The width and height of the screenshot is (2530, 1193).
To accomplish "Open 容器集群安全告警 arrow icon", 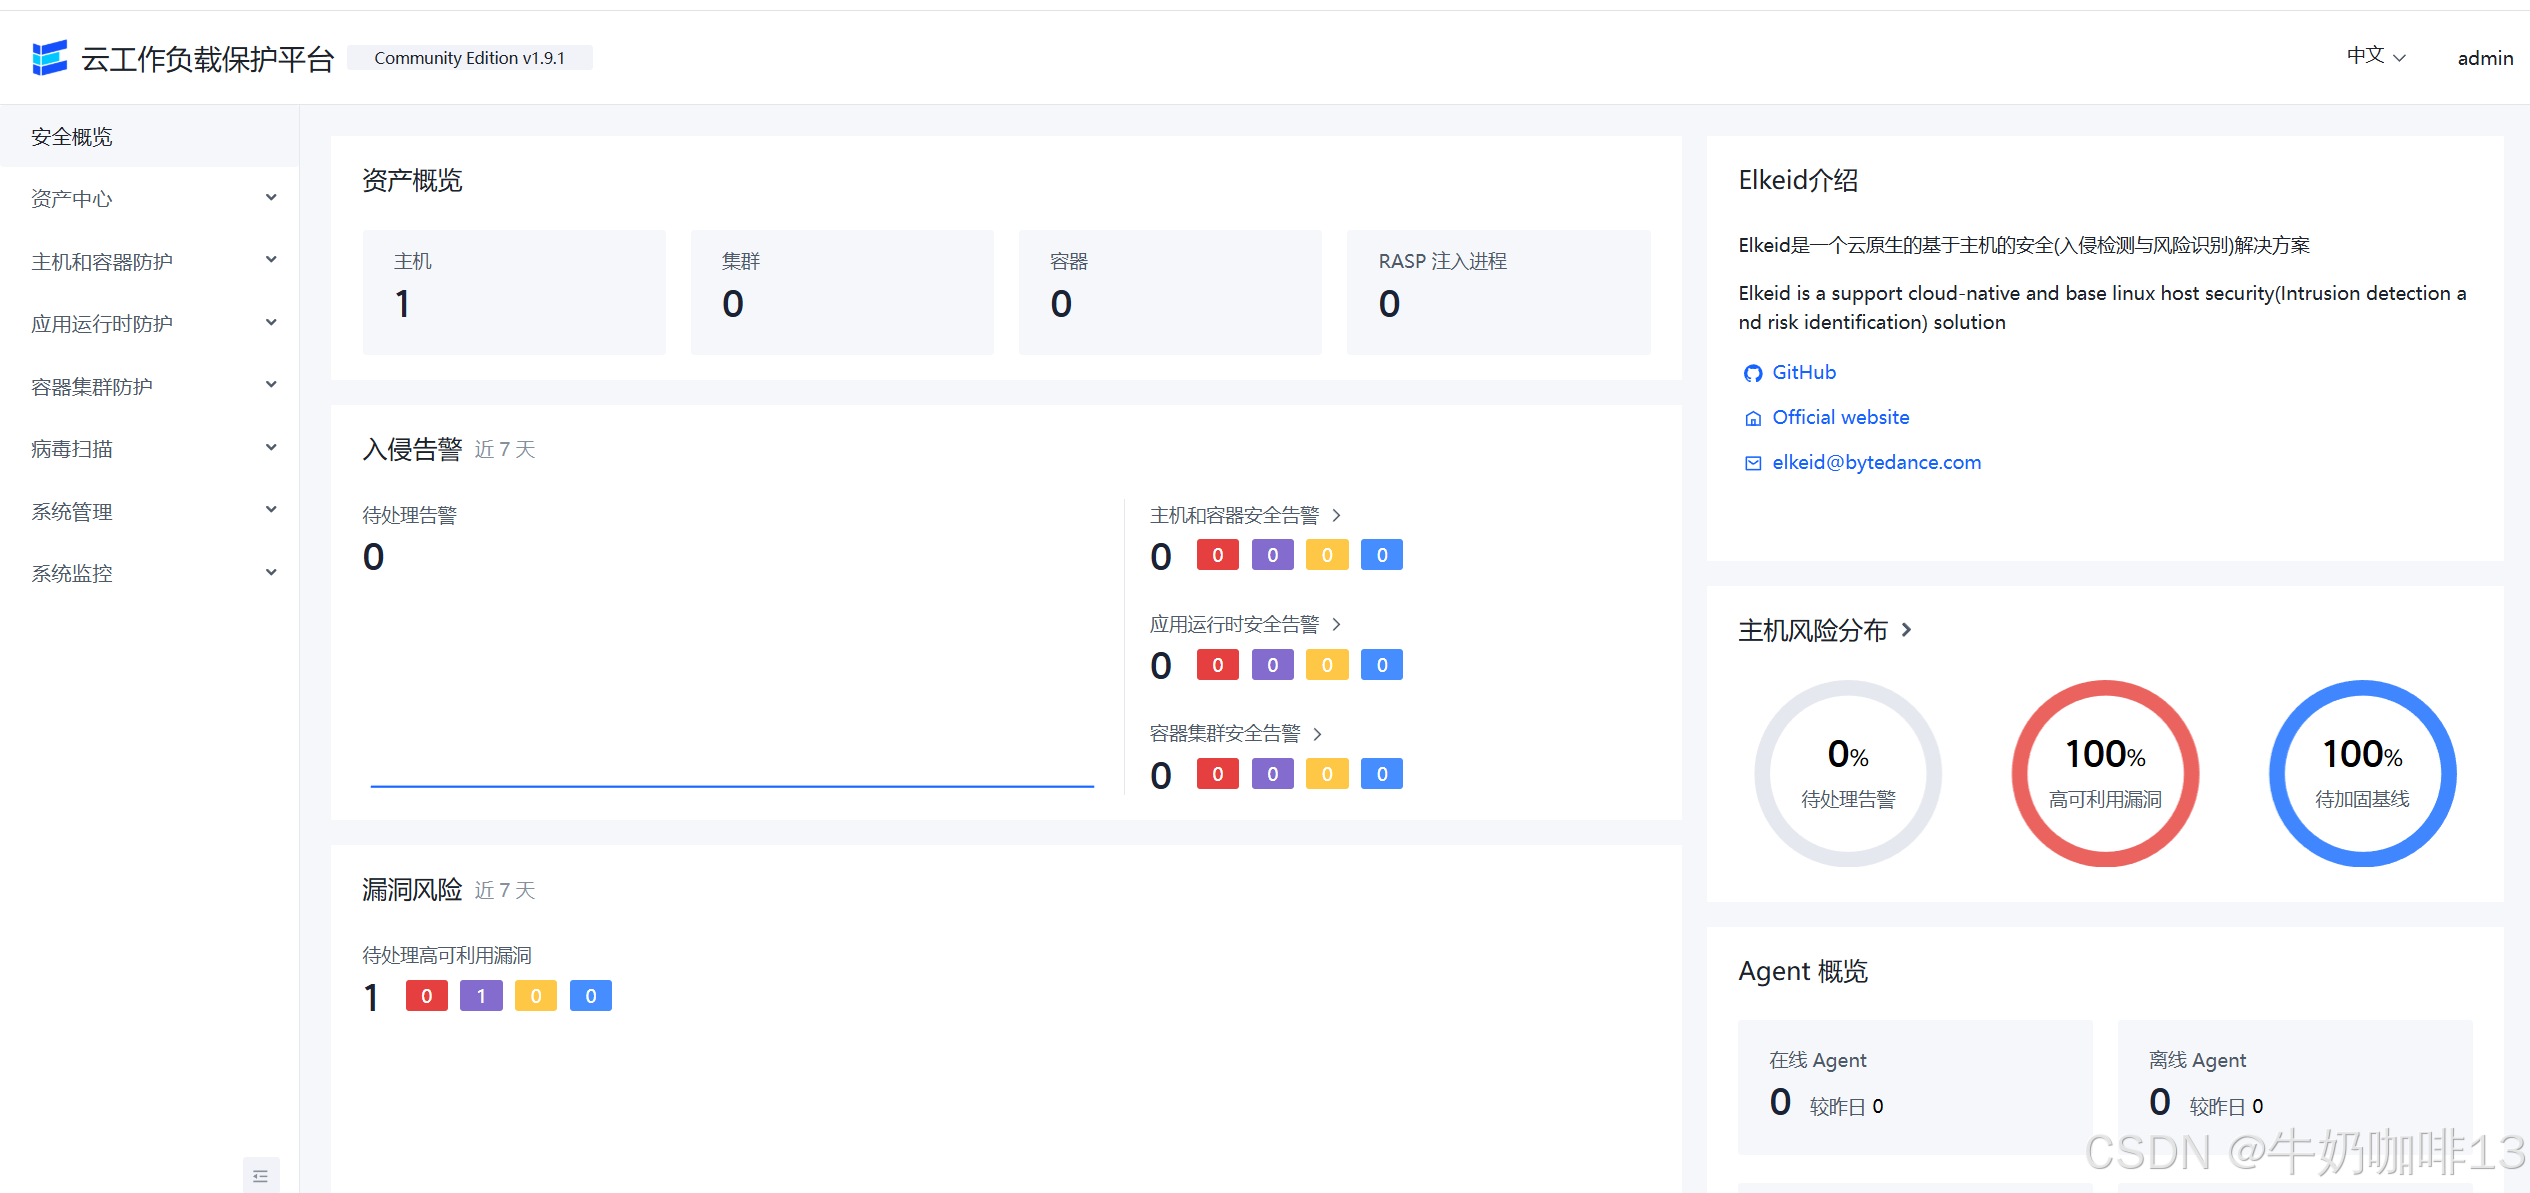I will click(1317, 734).
